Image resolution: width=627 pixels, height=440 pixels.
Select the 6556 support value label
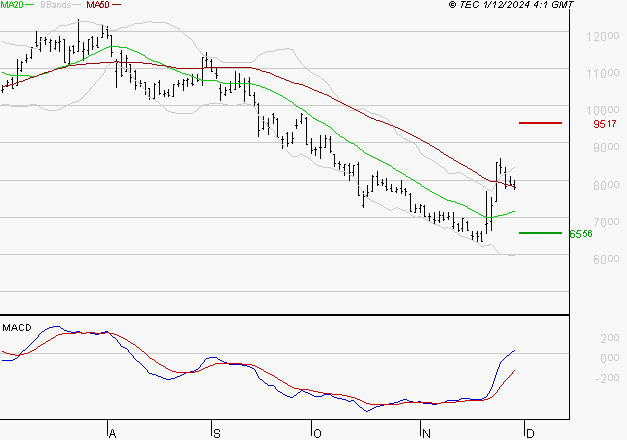tap(582, 234)
